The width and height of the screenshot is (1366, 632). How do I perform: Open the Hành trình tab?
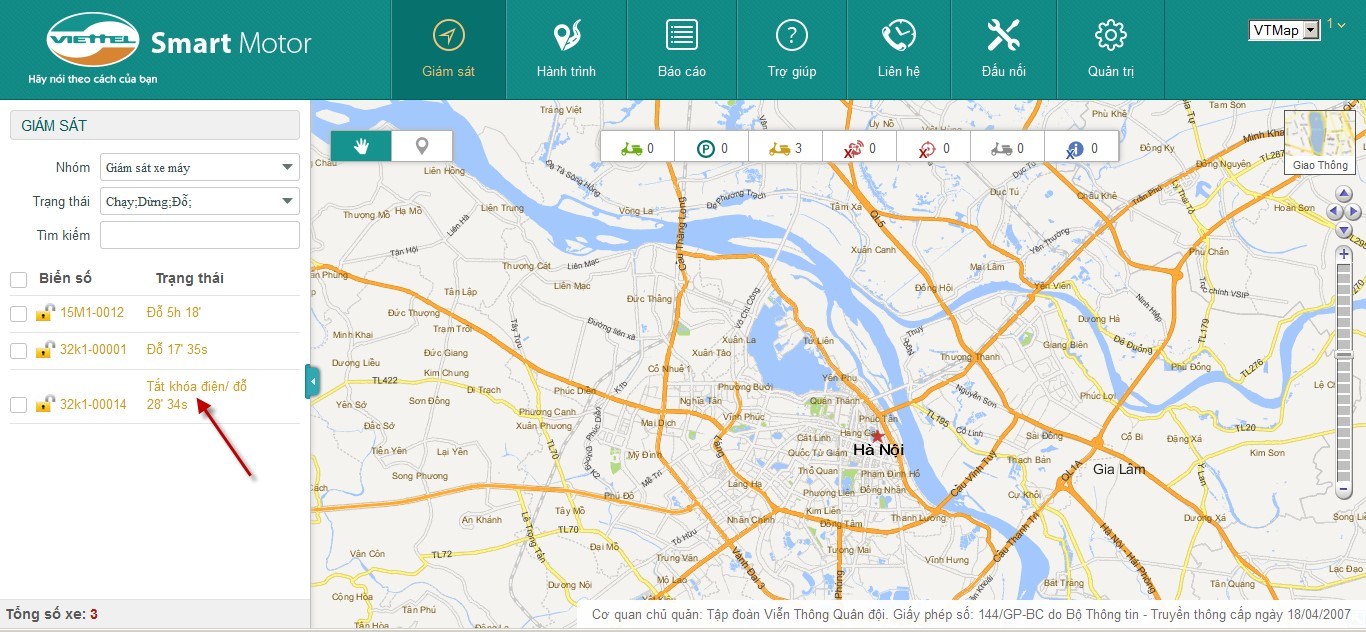(x=566, y=50)
